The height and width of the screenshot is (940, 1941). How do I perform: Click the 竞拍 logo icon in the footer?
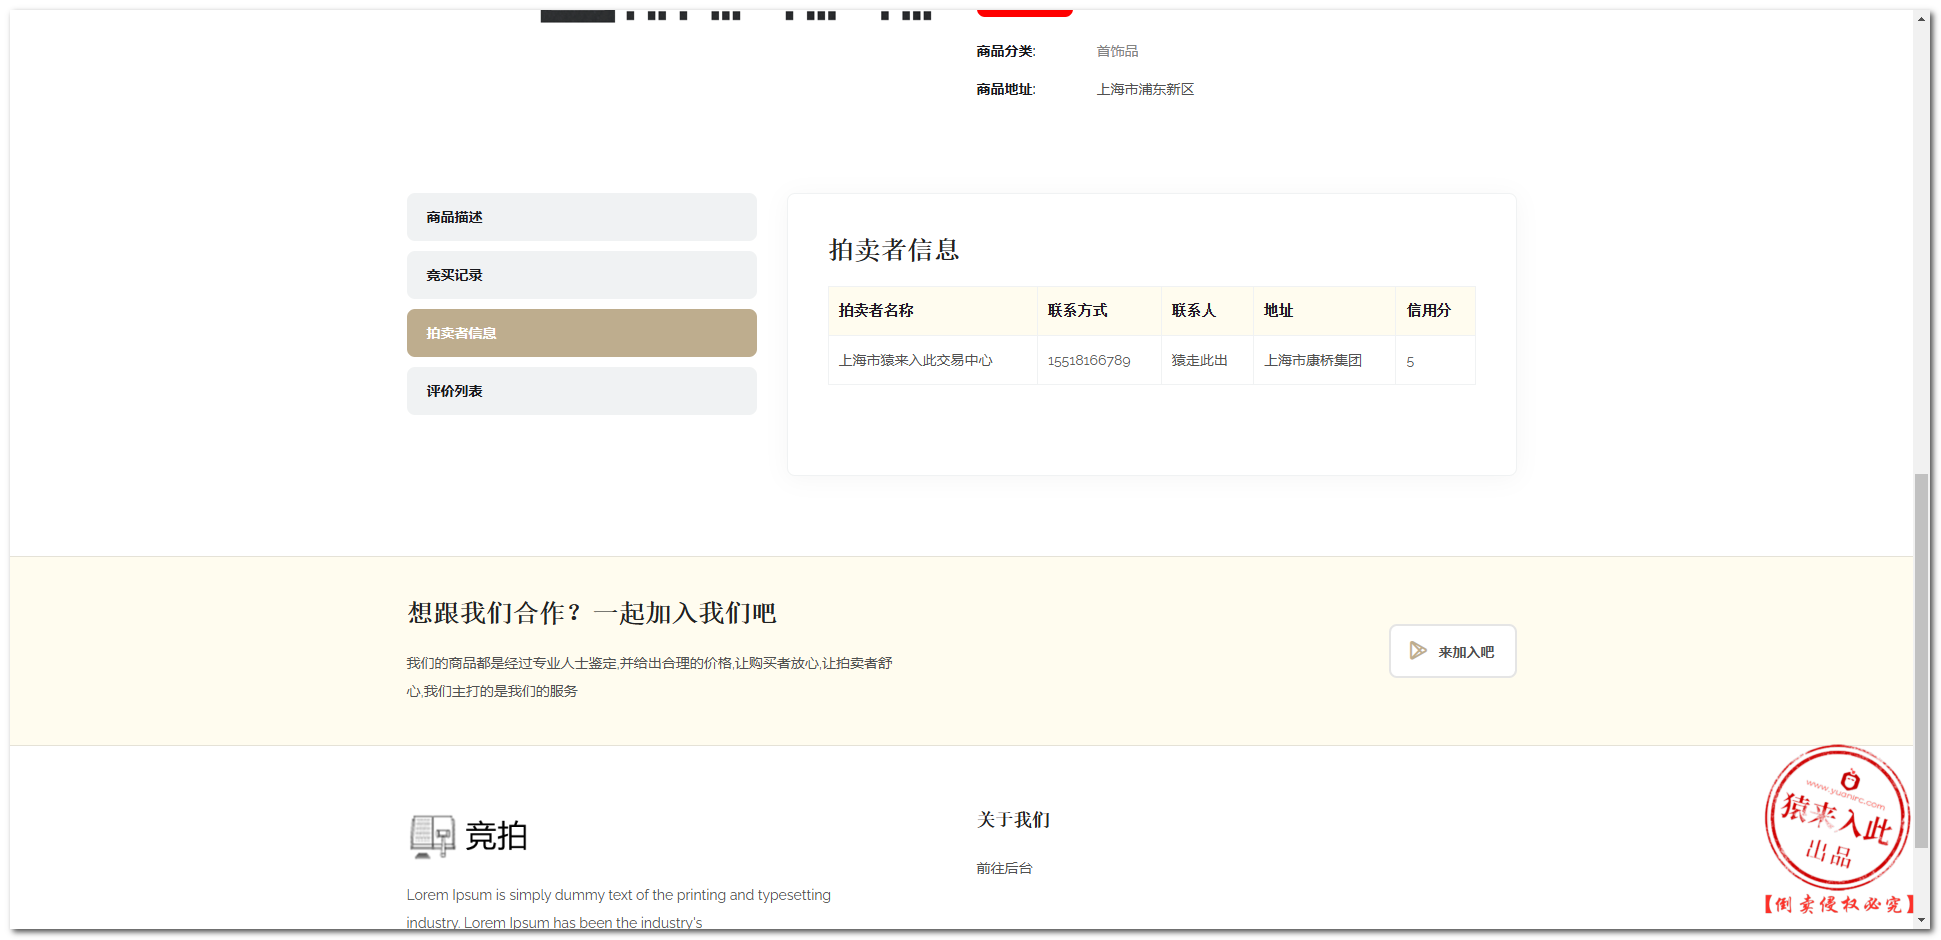click(432, 836)
